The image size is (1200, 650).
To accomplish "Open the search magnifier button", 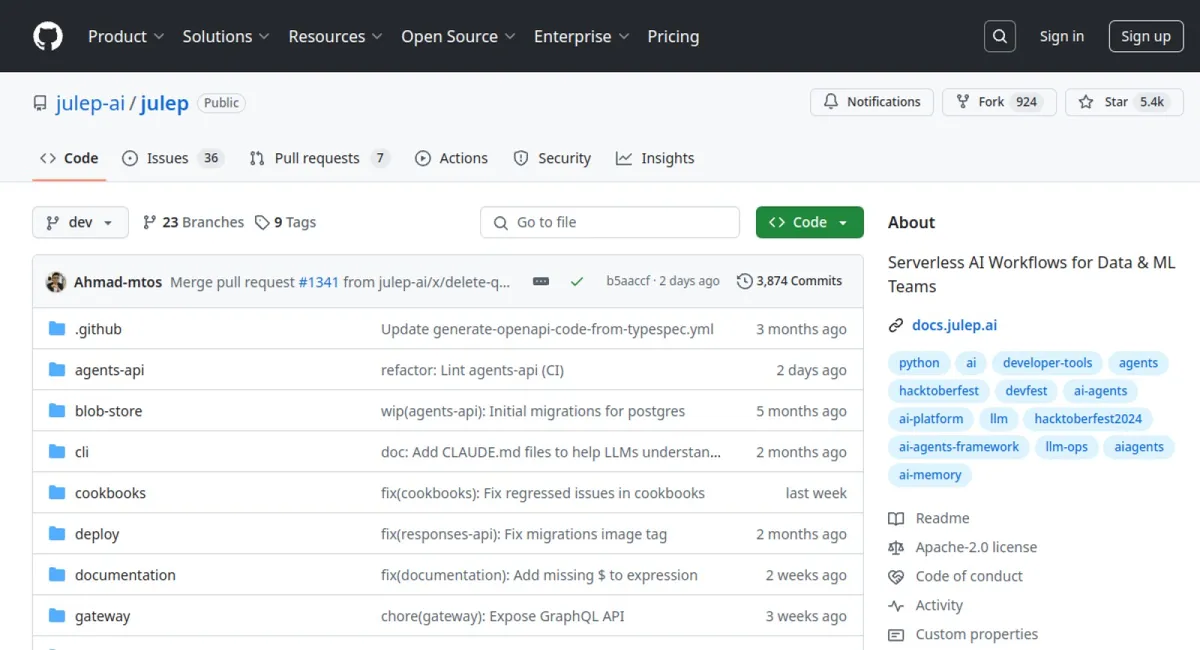I will click(1000, 36).
